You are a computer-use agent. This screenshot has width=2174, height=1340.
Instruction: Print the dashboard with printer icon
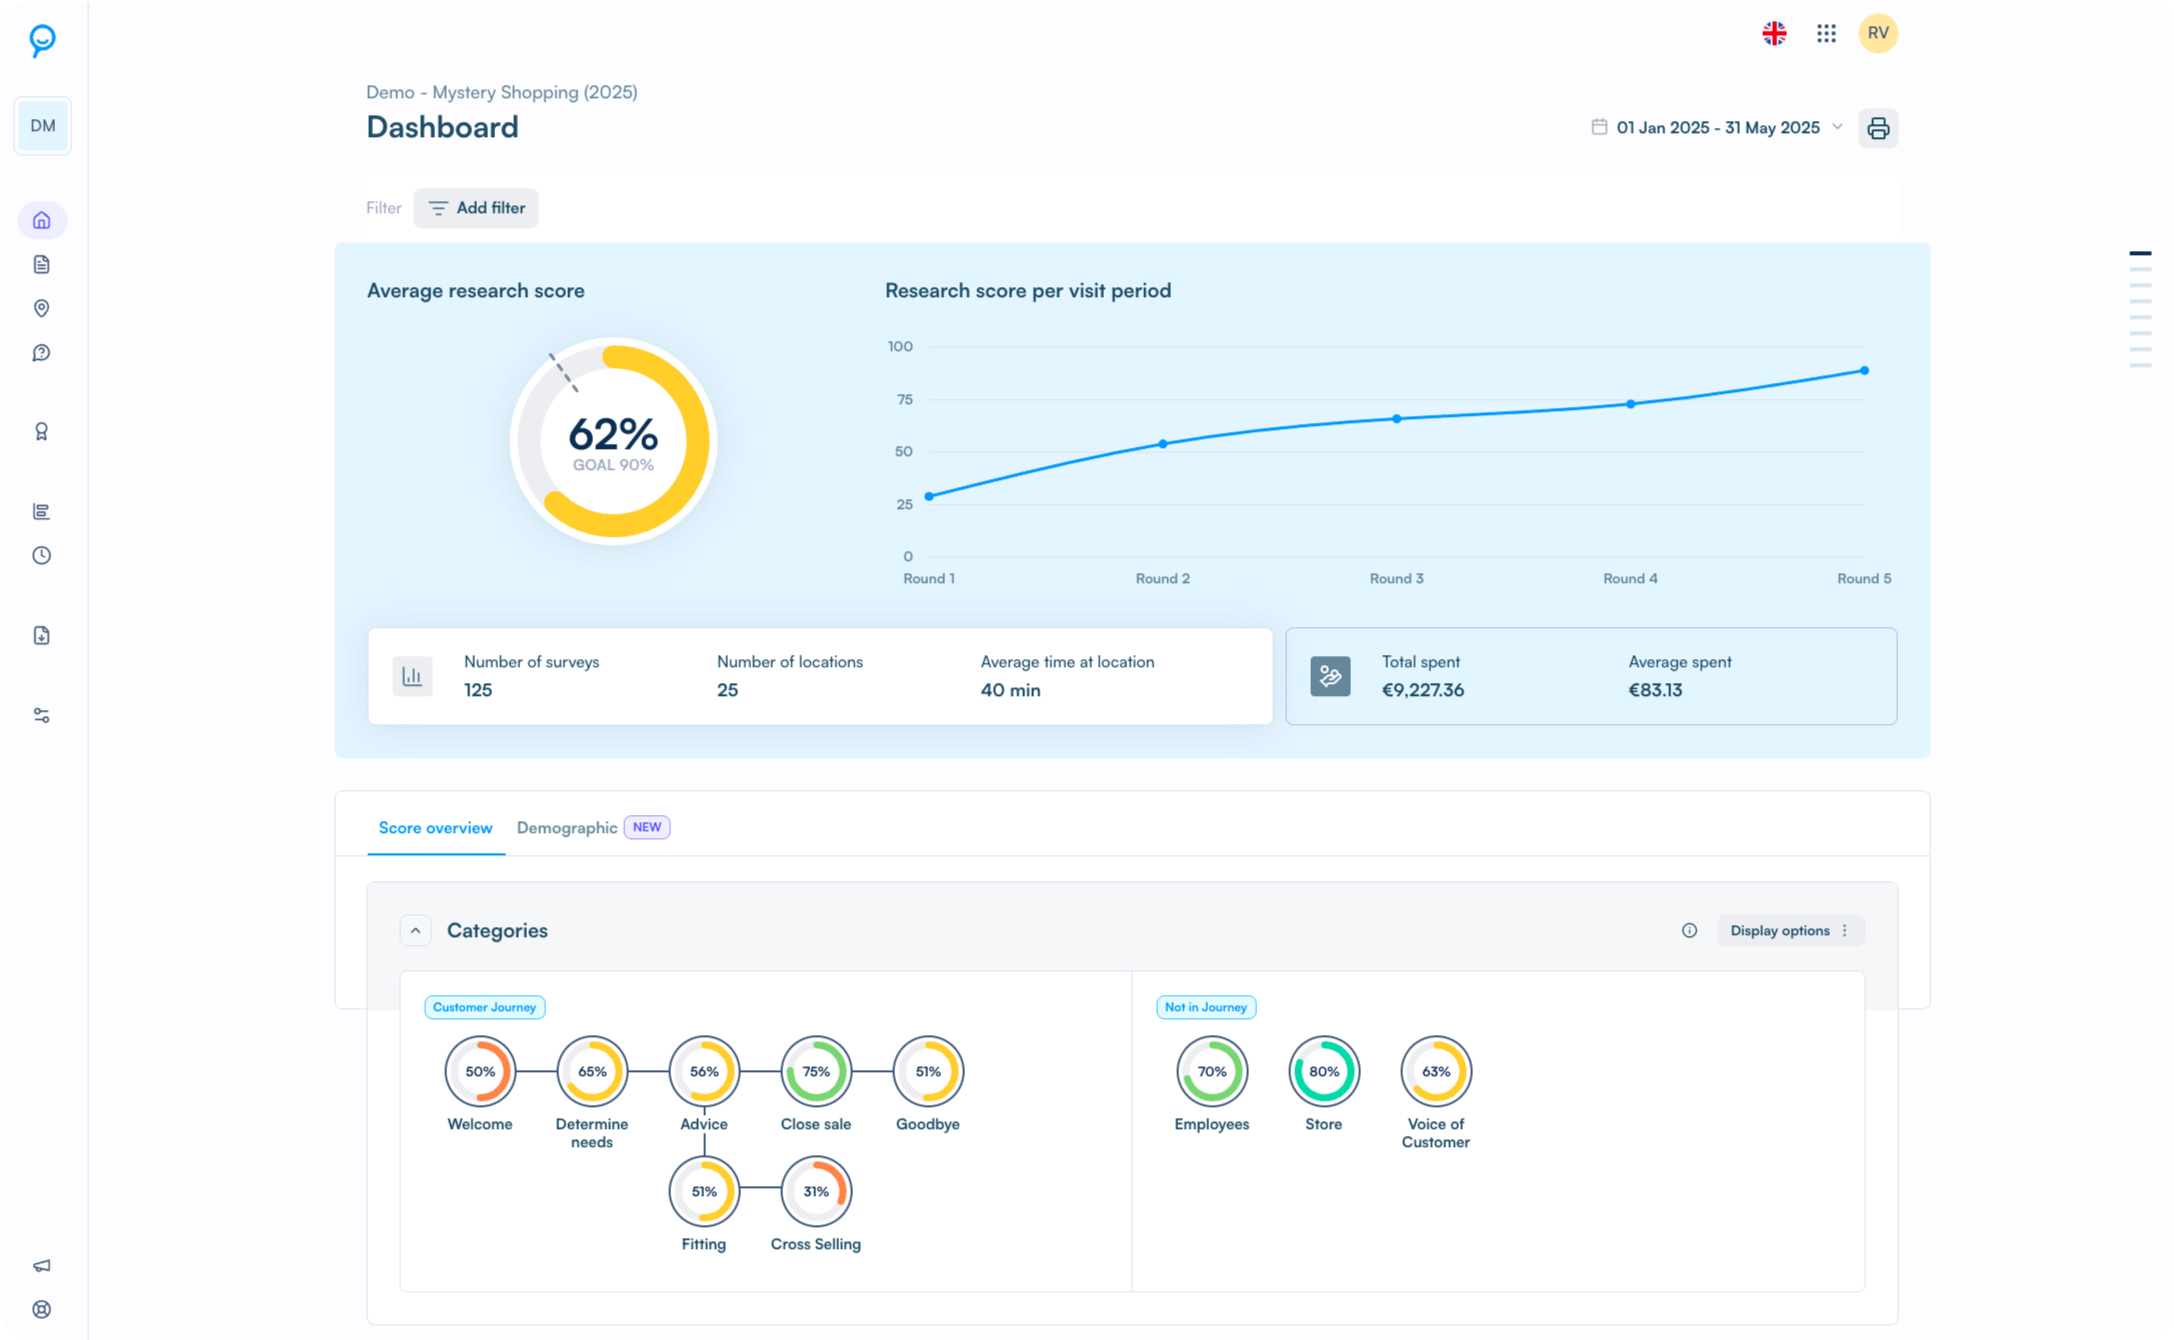[x=1878, y=128]
